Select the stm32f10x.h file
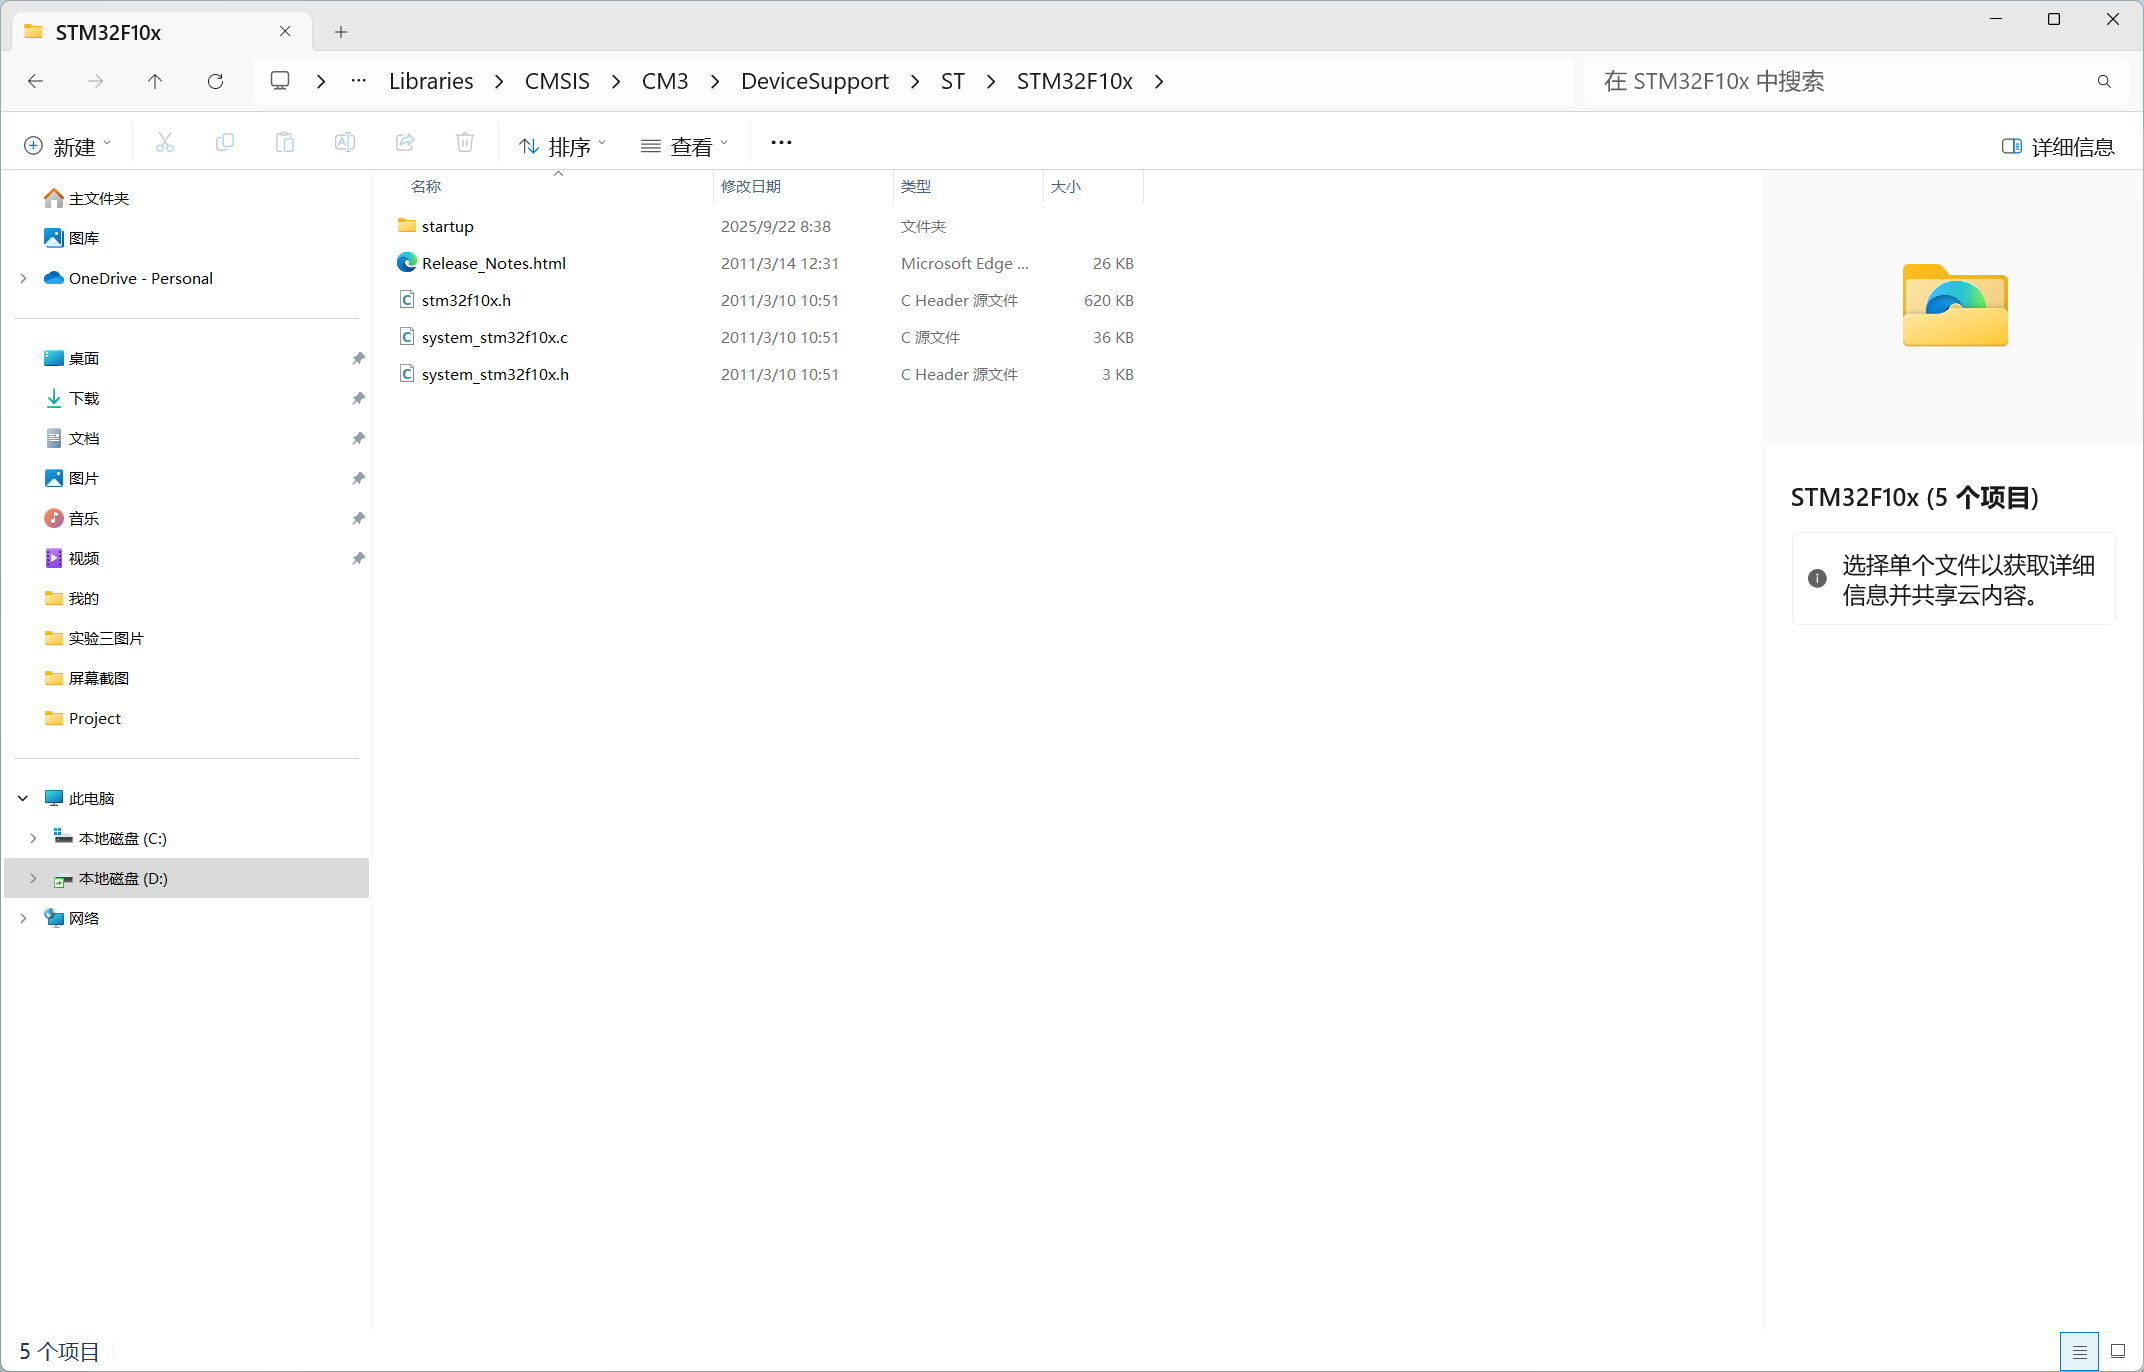The height and width of the screenshot is (1372, 2144). [466, 300]
